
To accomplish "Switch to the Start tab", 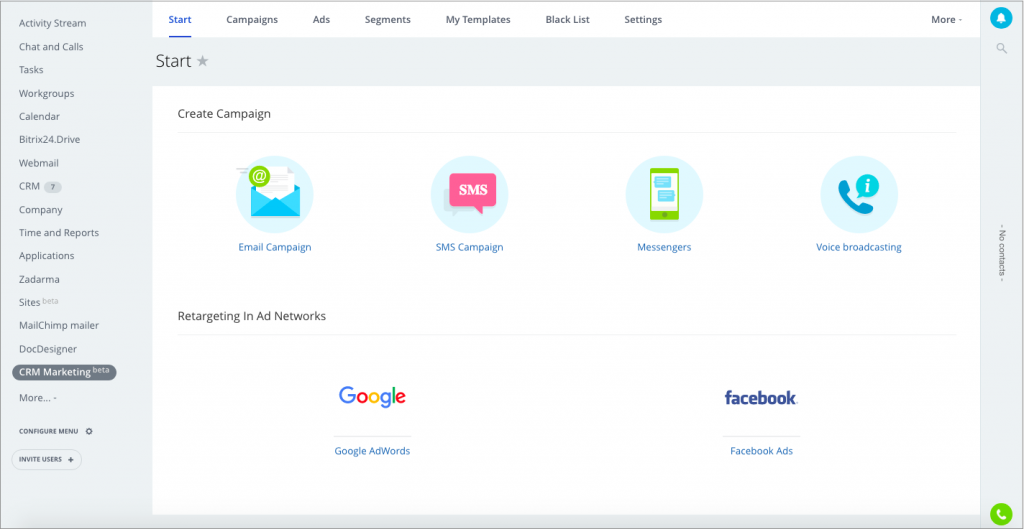I will click(x=180, y=20).
